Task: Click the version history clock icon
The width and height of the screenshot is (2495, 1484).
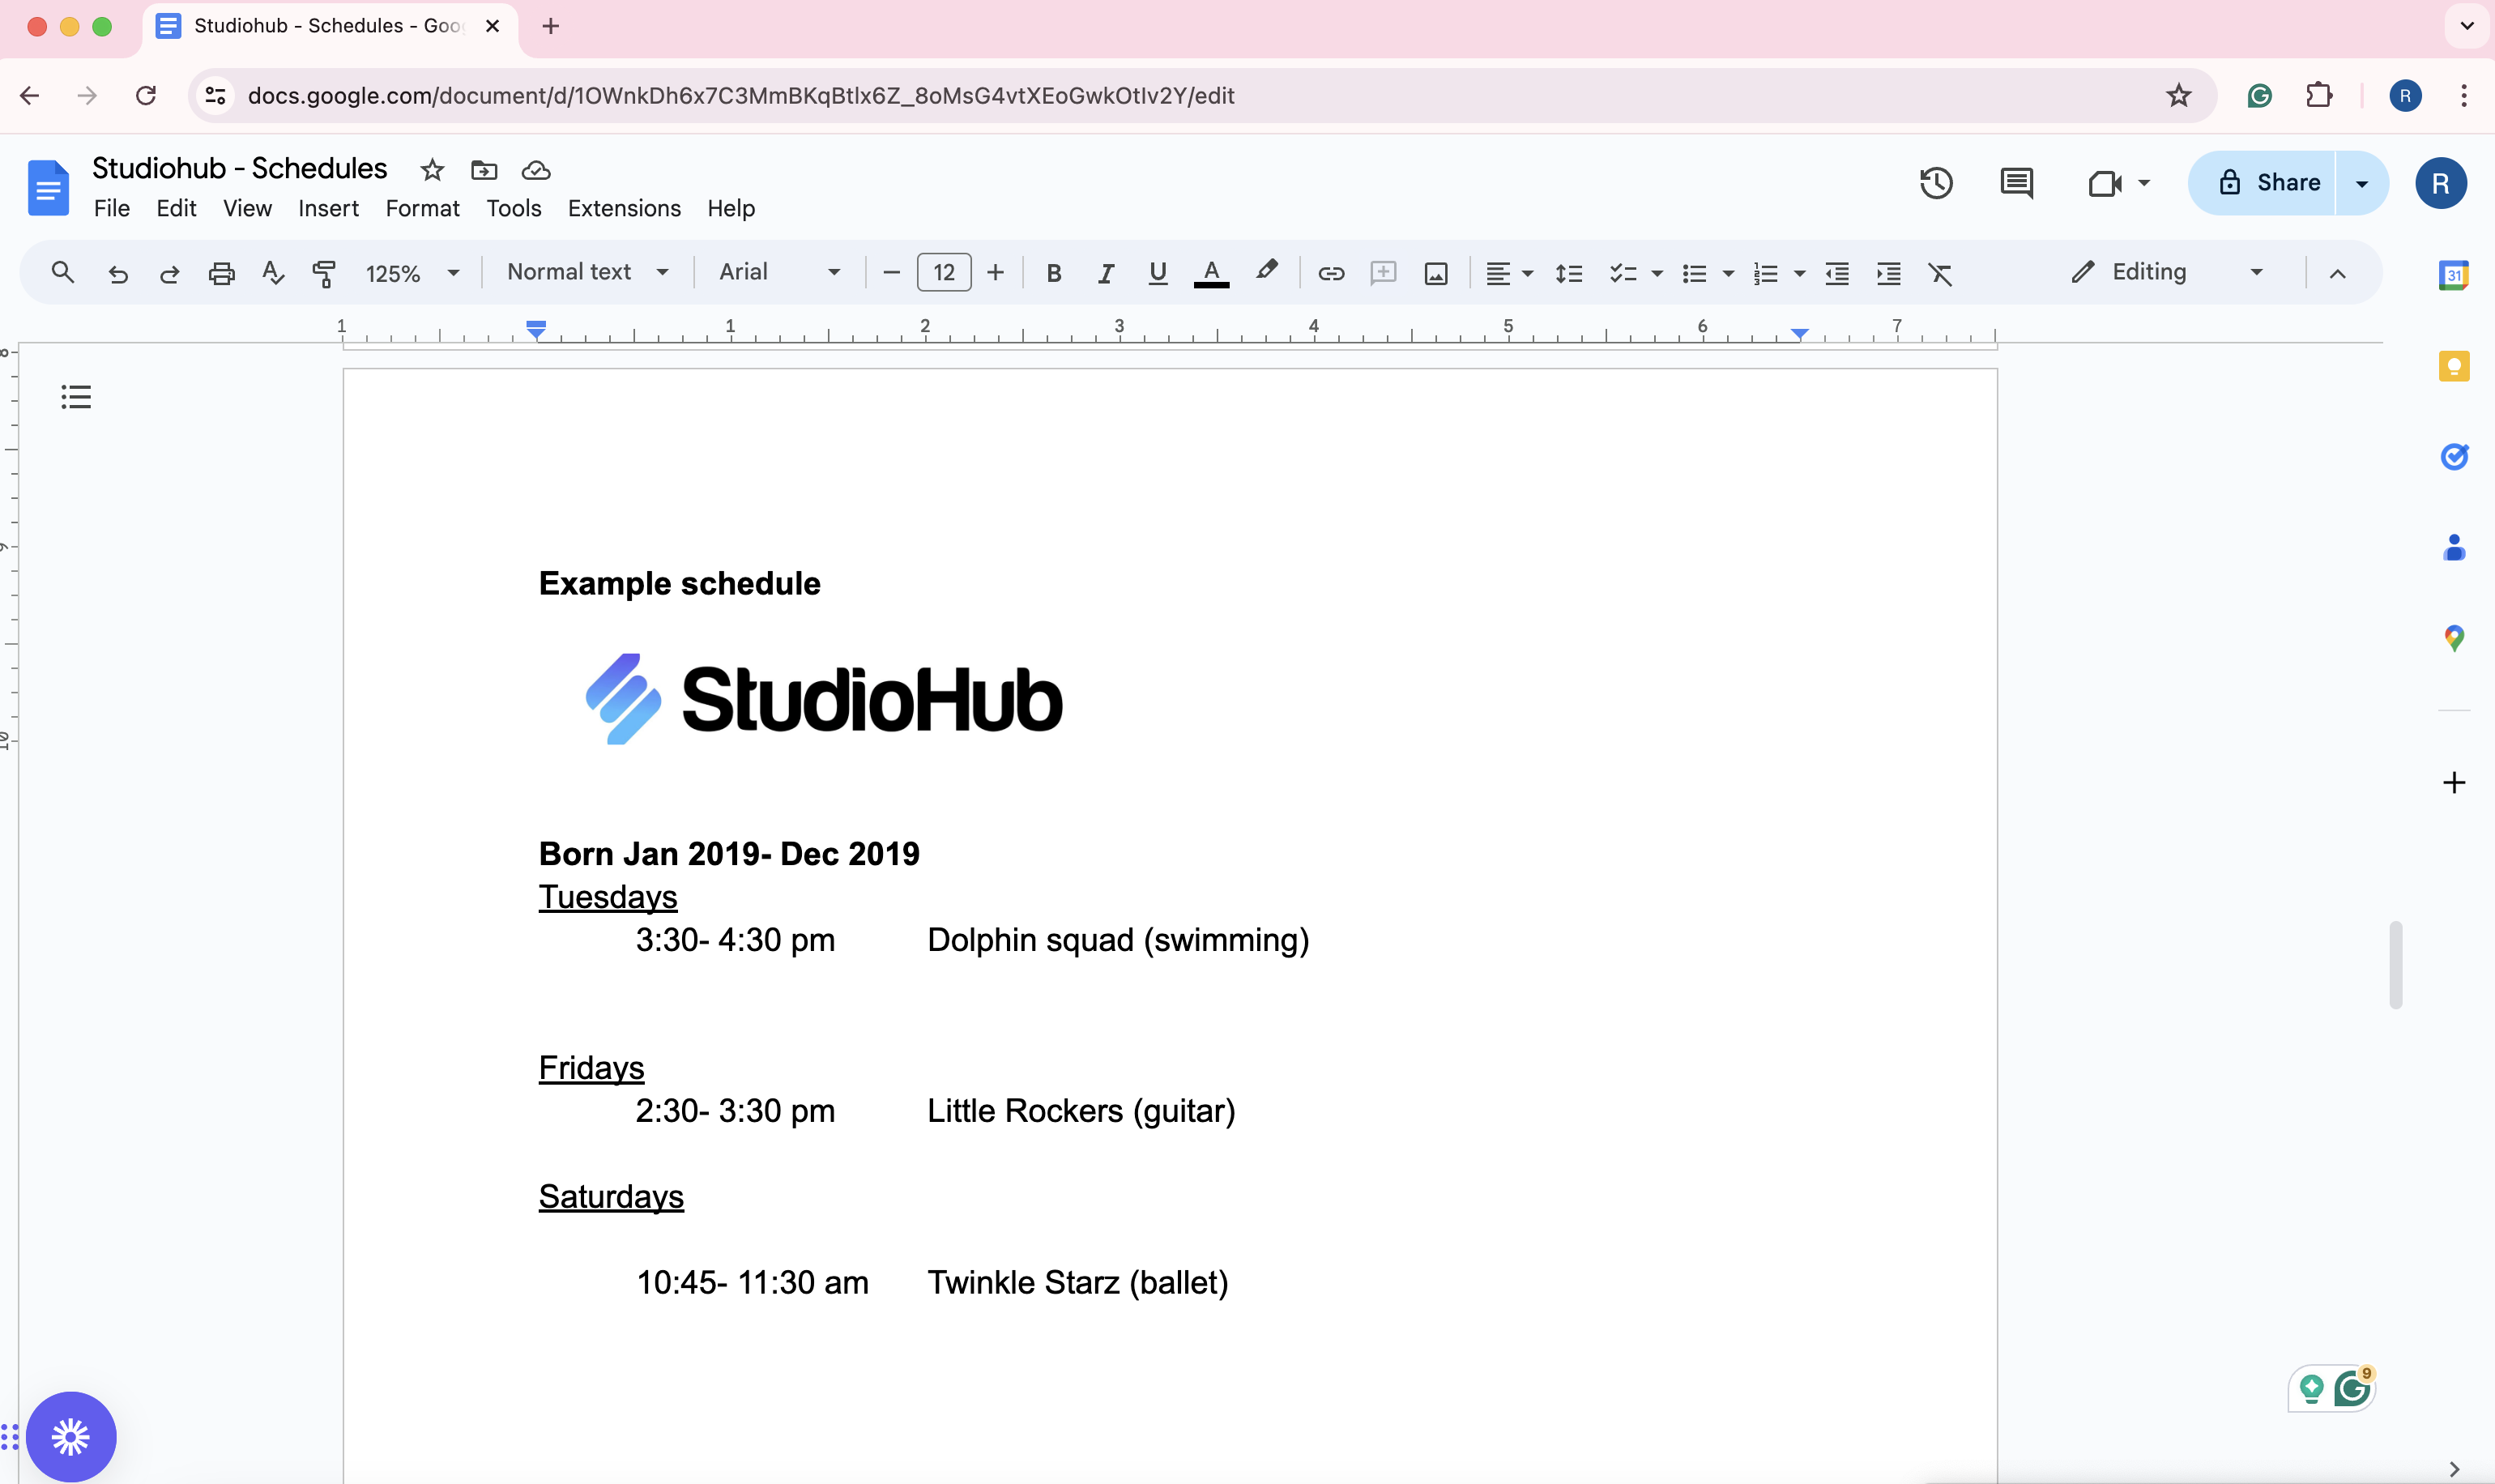Action: coord(1936,183)
